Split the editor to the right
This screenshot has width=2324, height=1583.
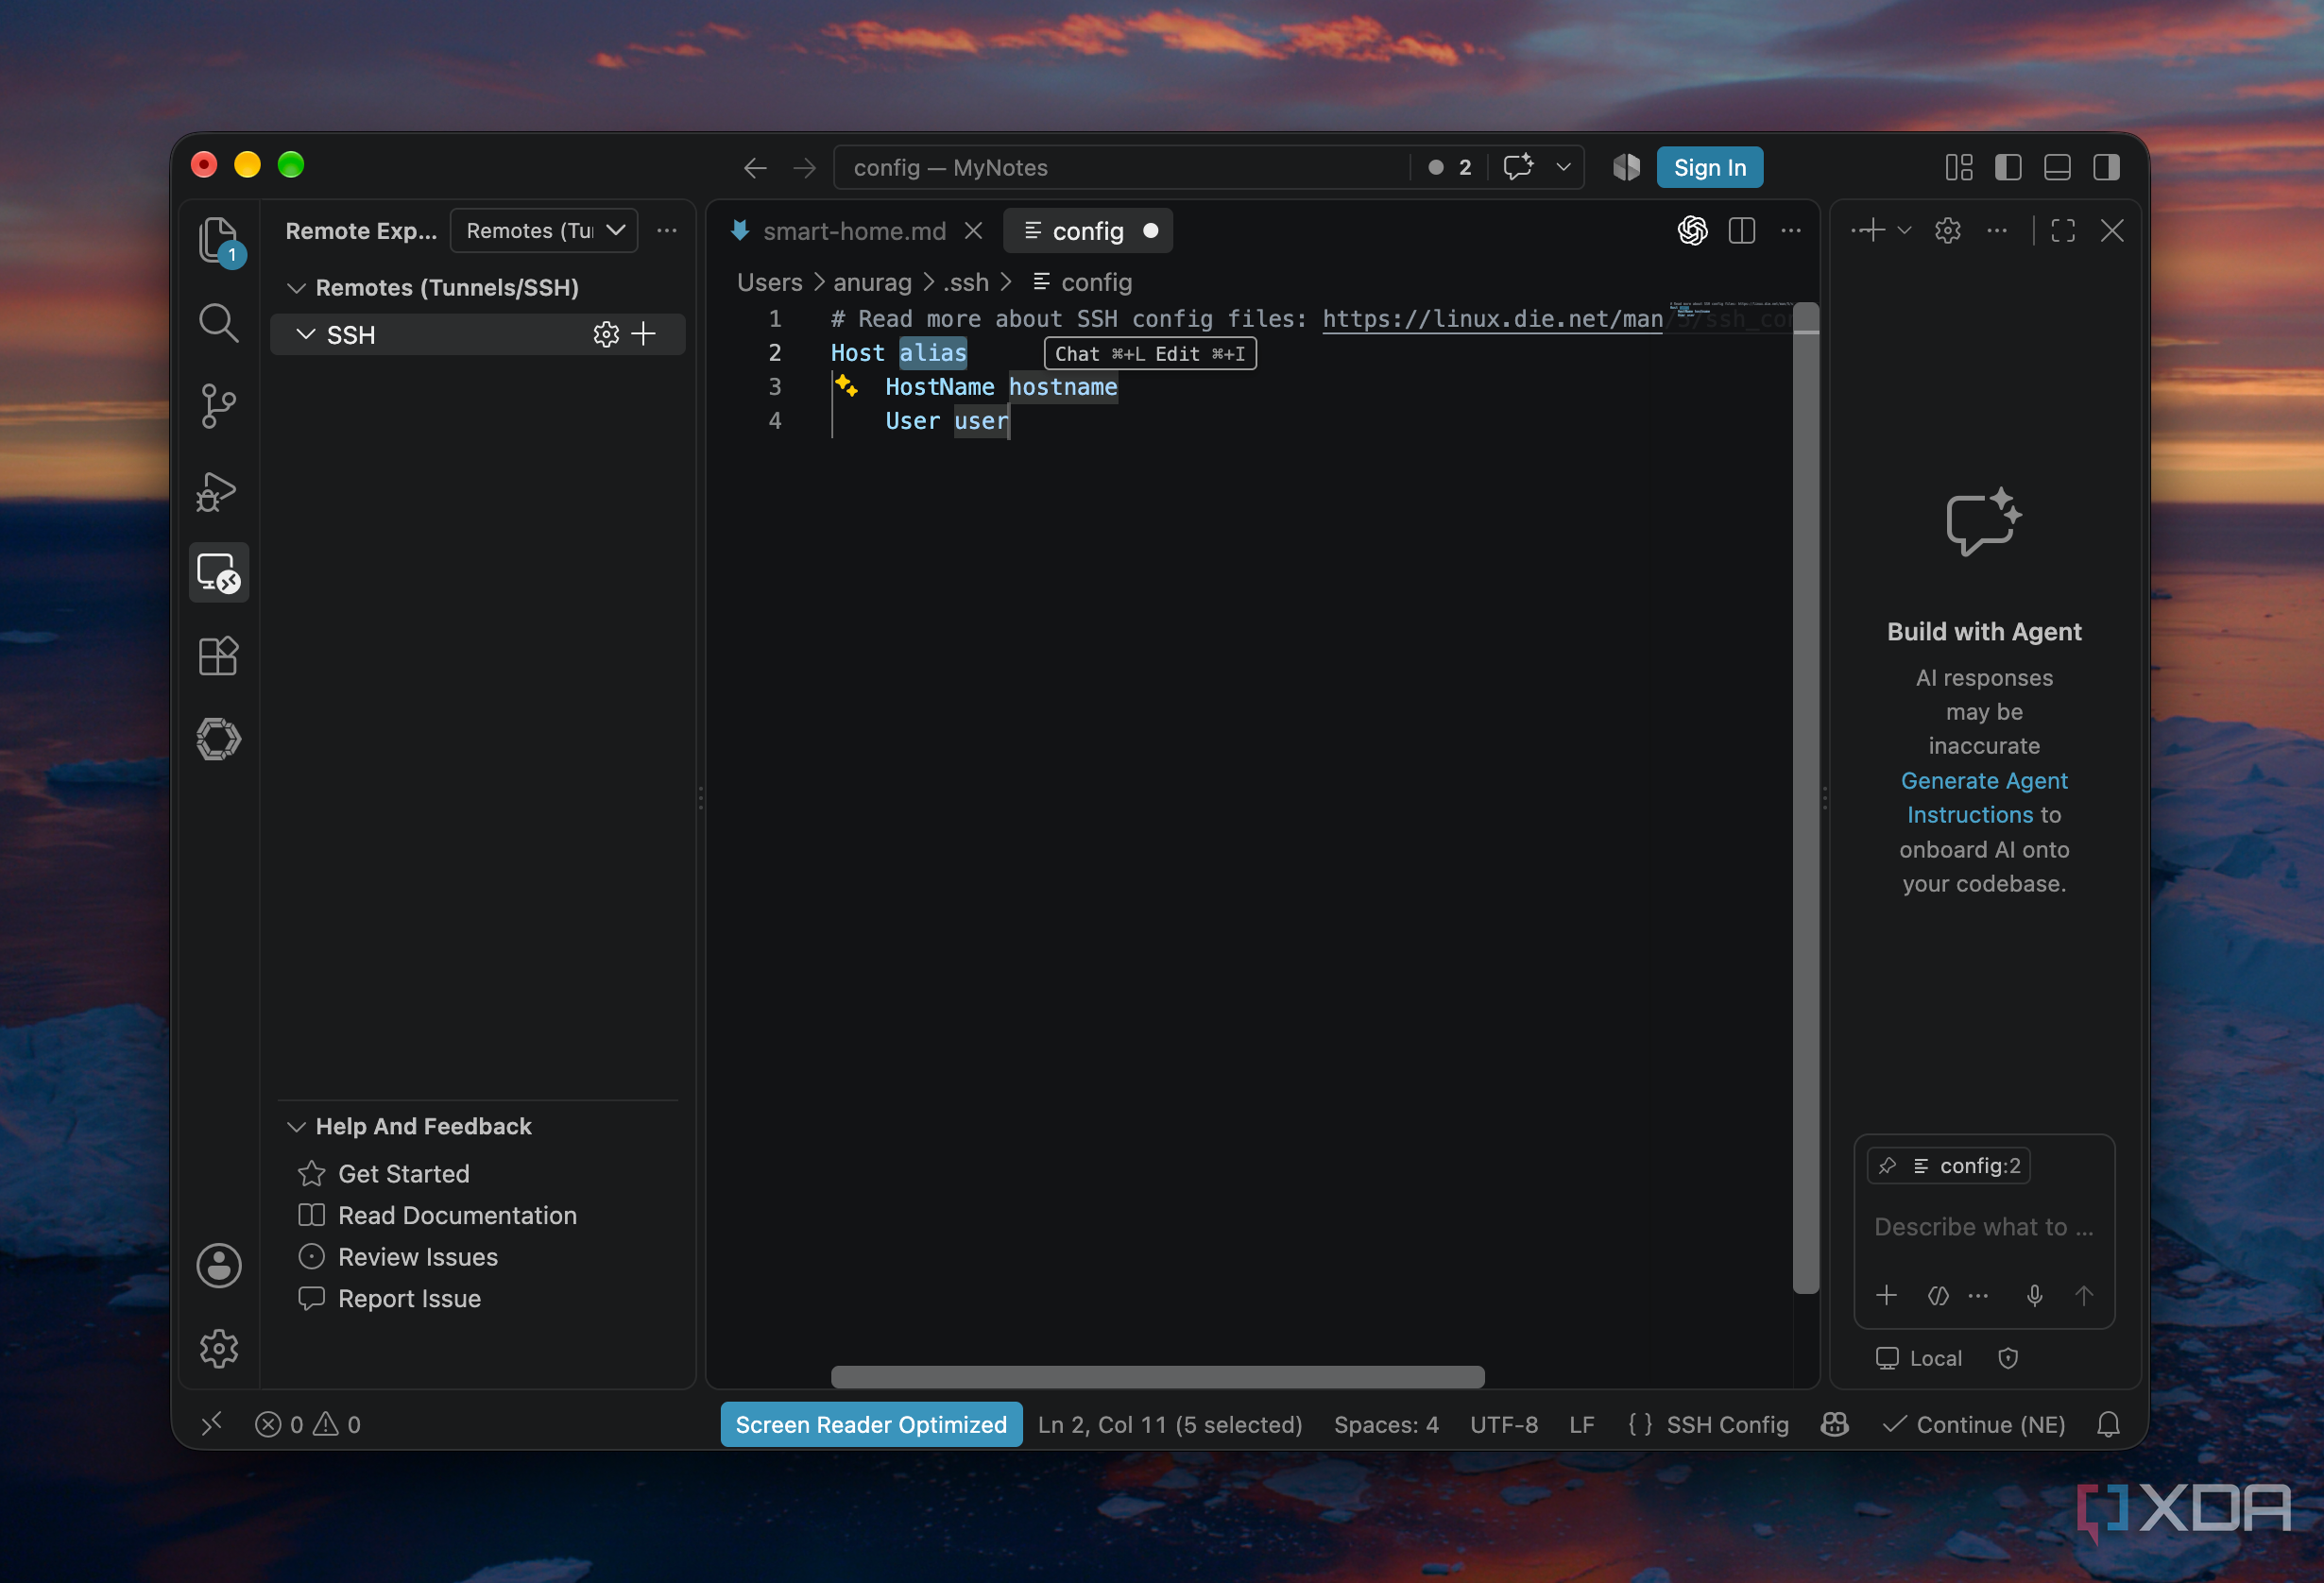[1741, 231]
